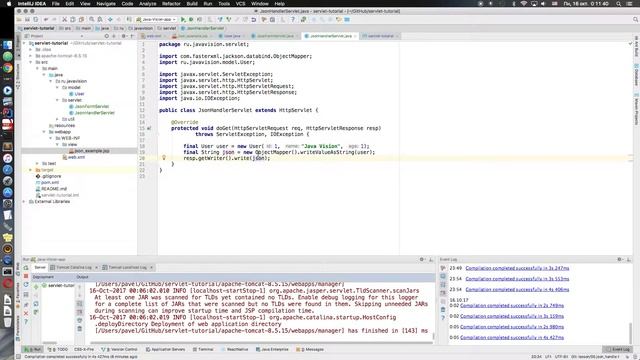Image resolution: width=640 pixels, height=360 pixels.
Task: Open the Version Control tool window button
Action: coord(120,349)
